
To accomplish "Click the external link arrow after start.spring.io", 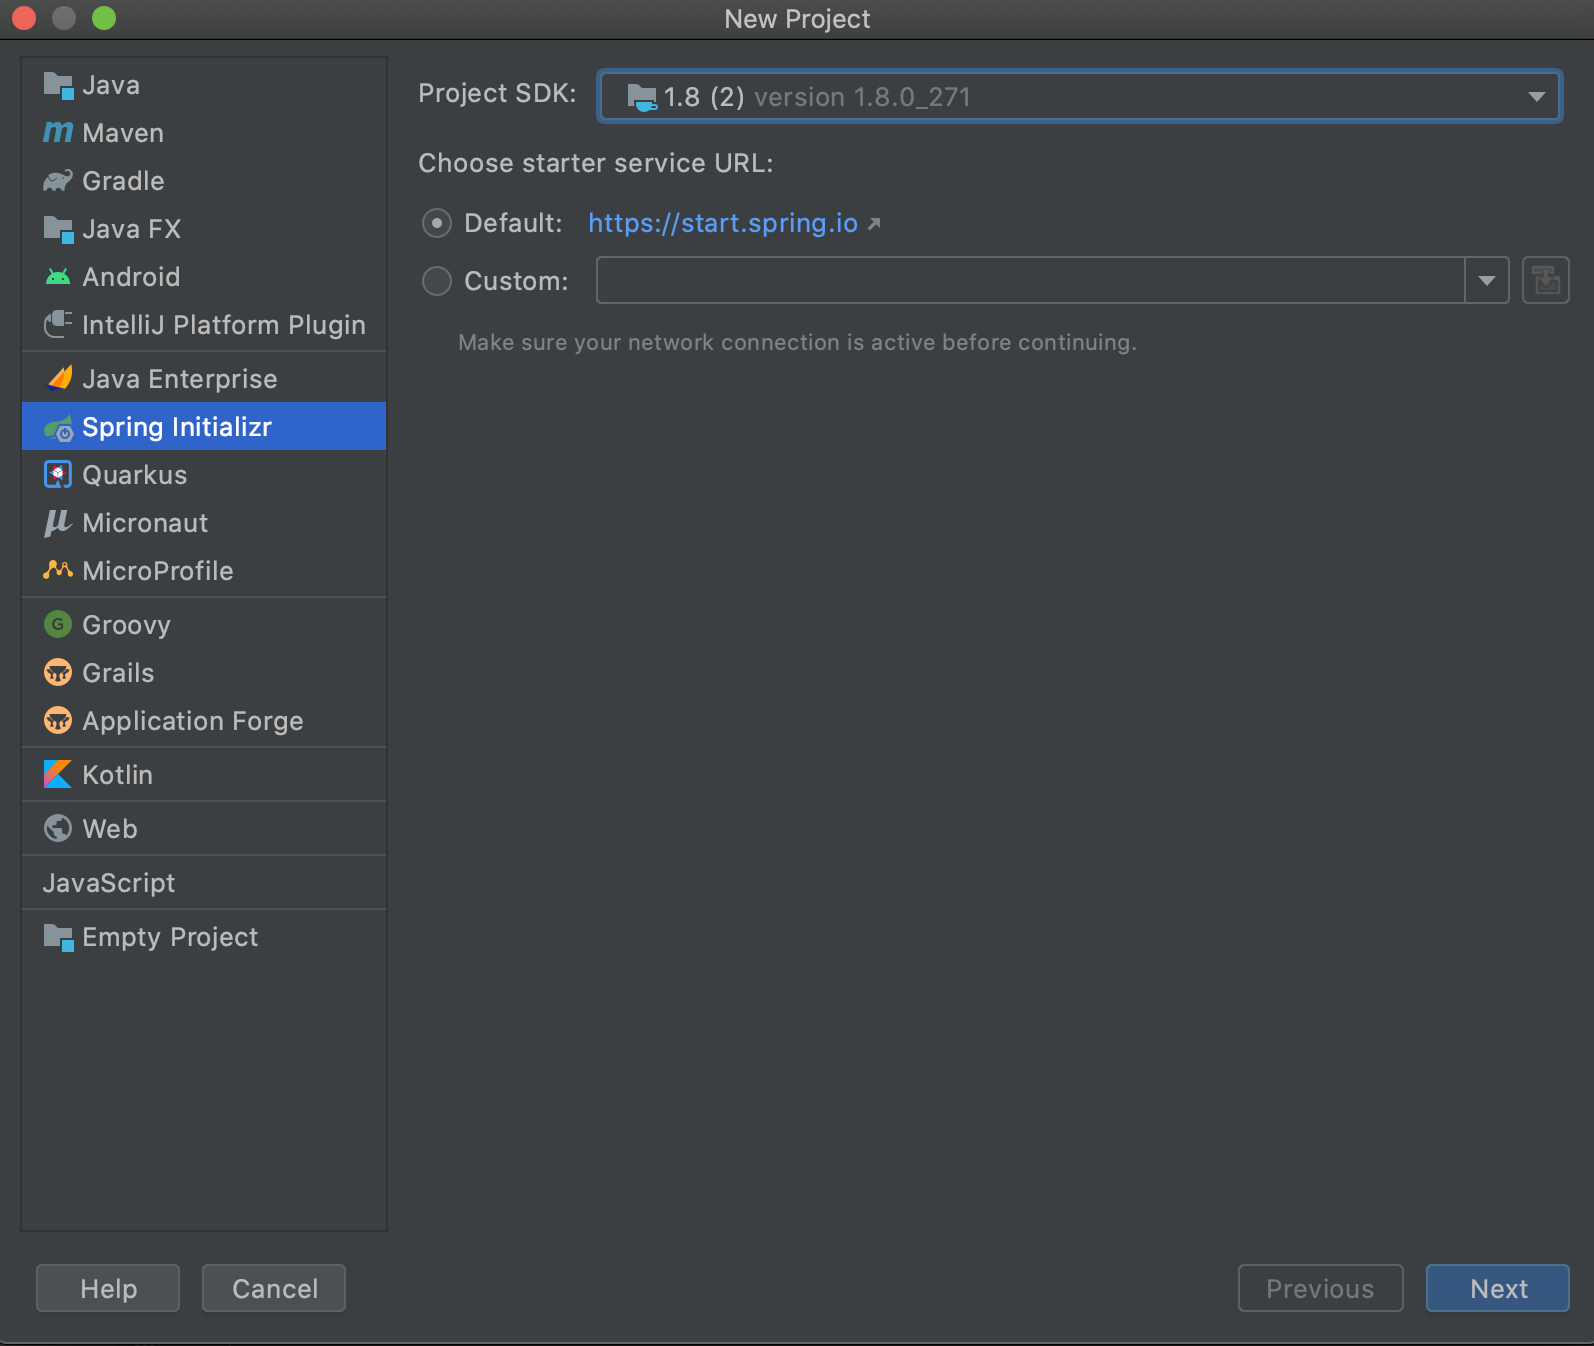I will 874,224.
